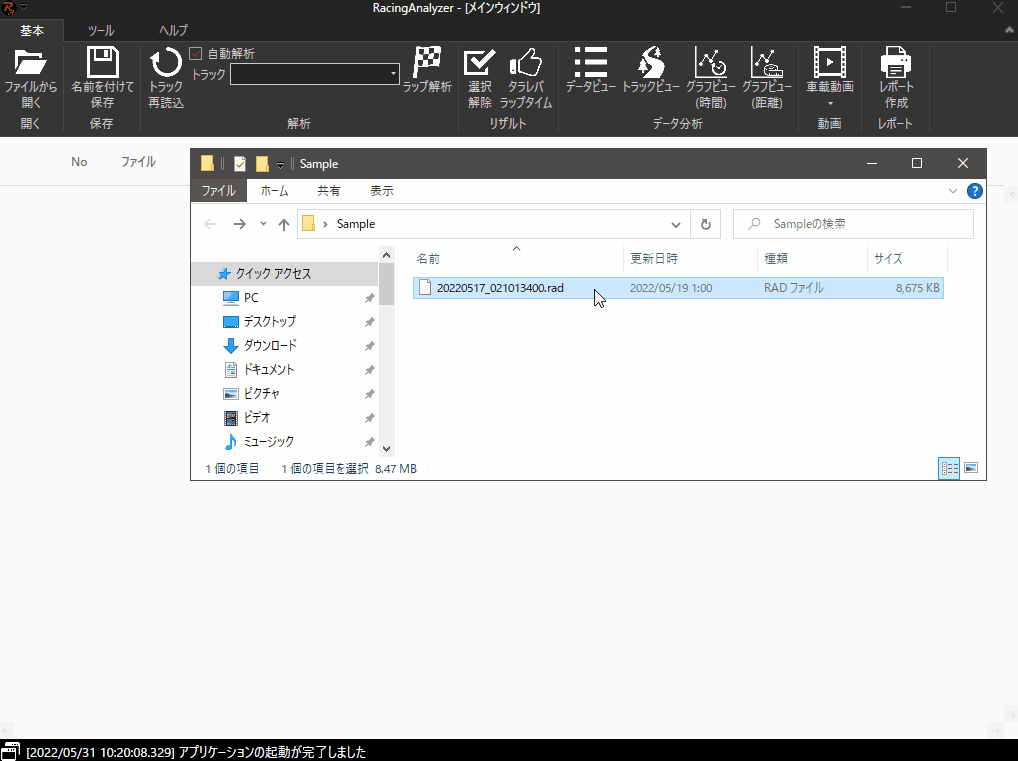1018x761 pixels.
Task: Open グラフビュー (距離) graph icon
Action: pos(766,63)
